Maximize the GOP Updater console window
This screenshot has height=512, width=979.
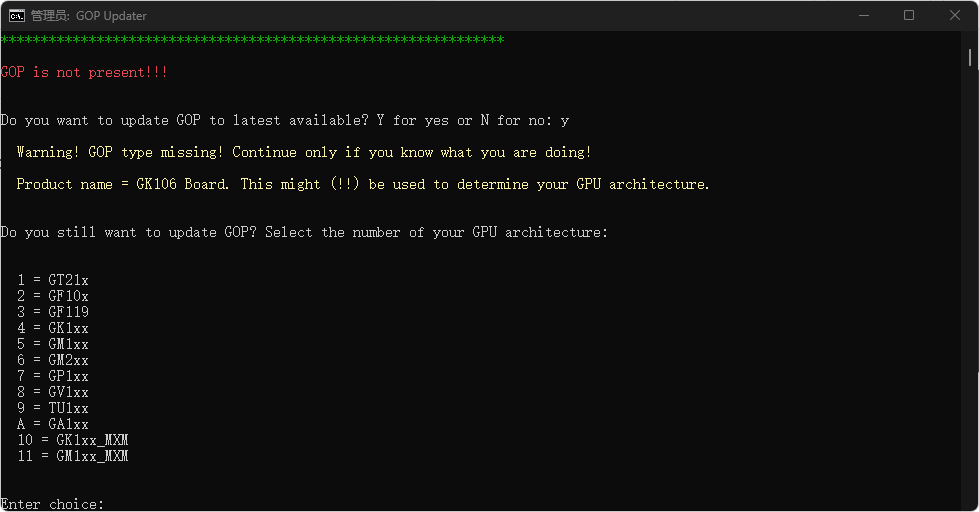tap(909, 15)
